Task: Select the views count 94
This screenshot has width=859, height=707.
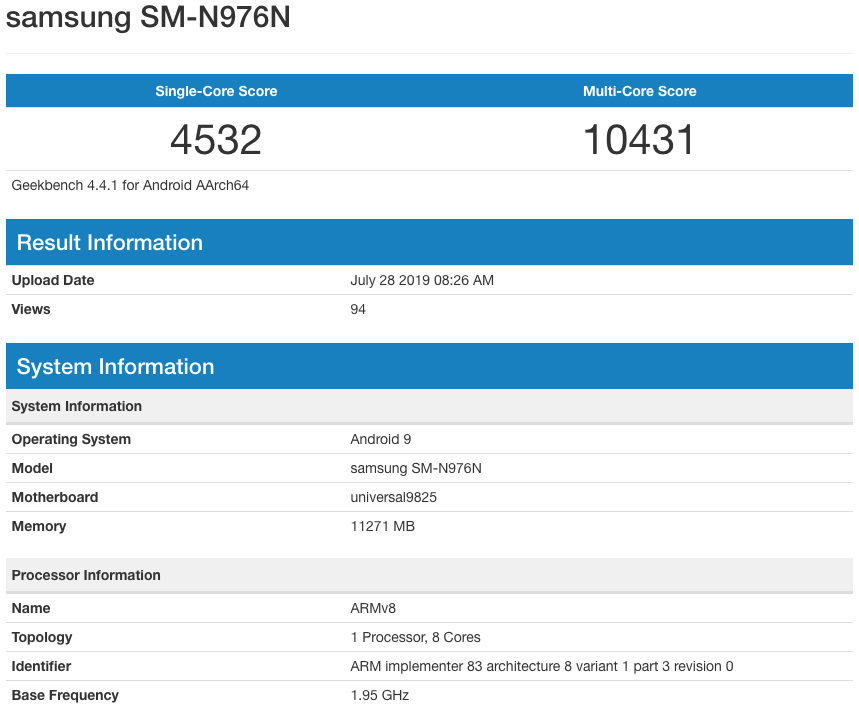Action: (358, 309)
